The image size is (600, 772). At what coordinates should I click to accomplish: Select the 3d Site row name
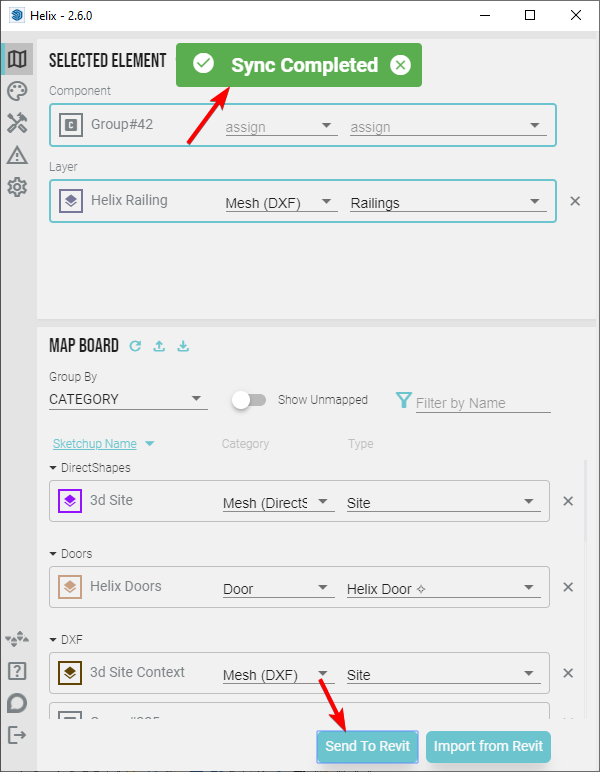click(x=111, y=500)
